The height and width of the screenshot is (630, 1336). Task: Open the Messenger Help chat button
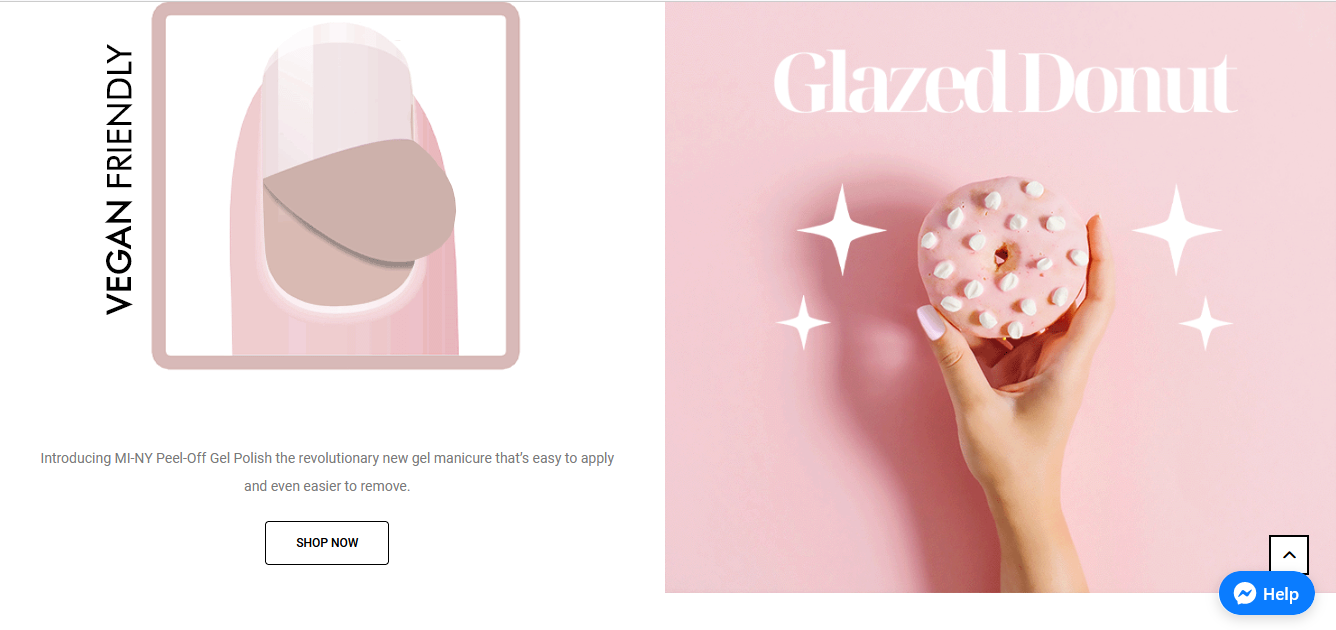point(1267,594)
